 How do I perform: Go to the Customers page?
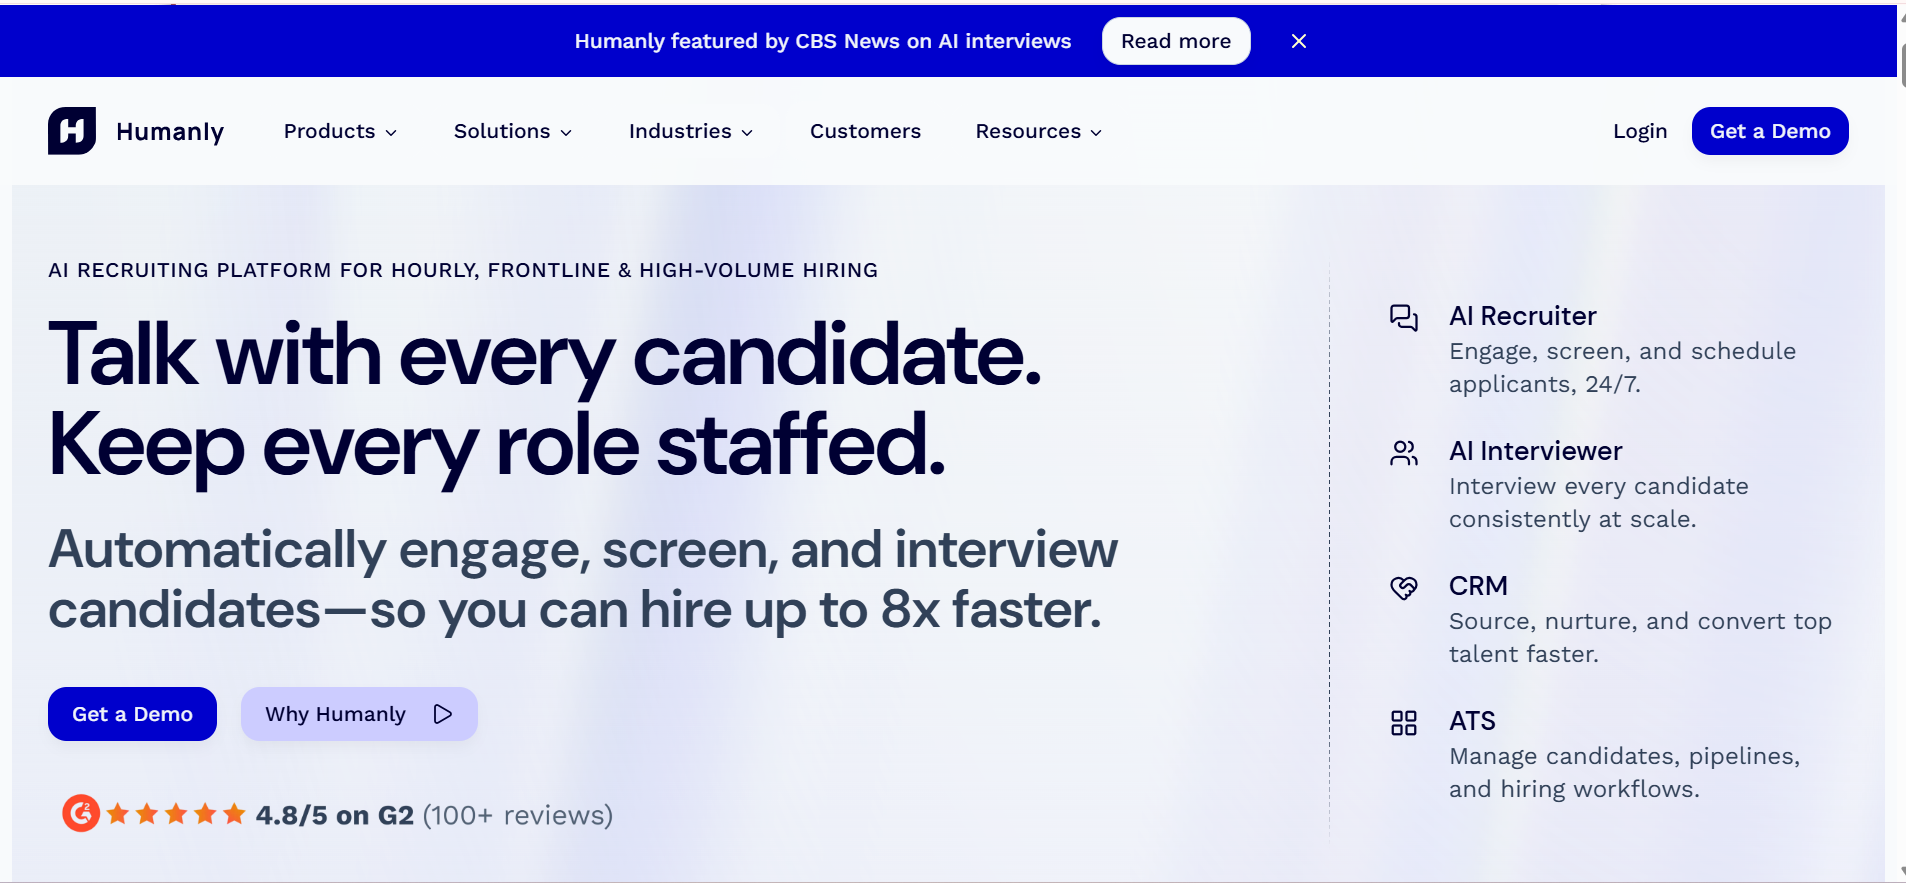click(x=865, y=131)
